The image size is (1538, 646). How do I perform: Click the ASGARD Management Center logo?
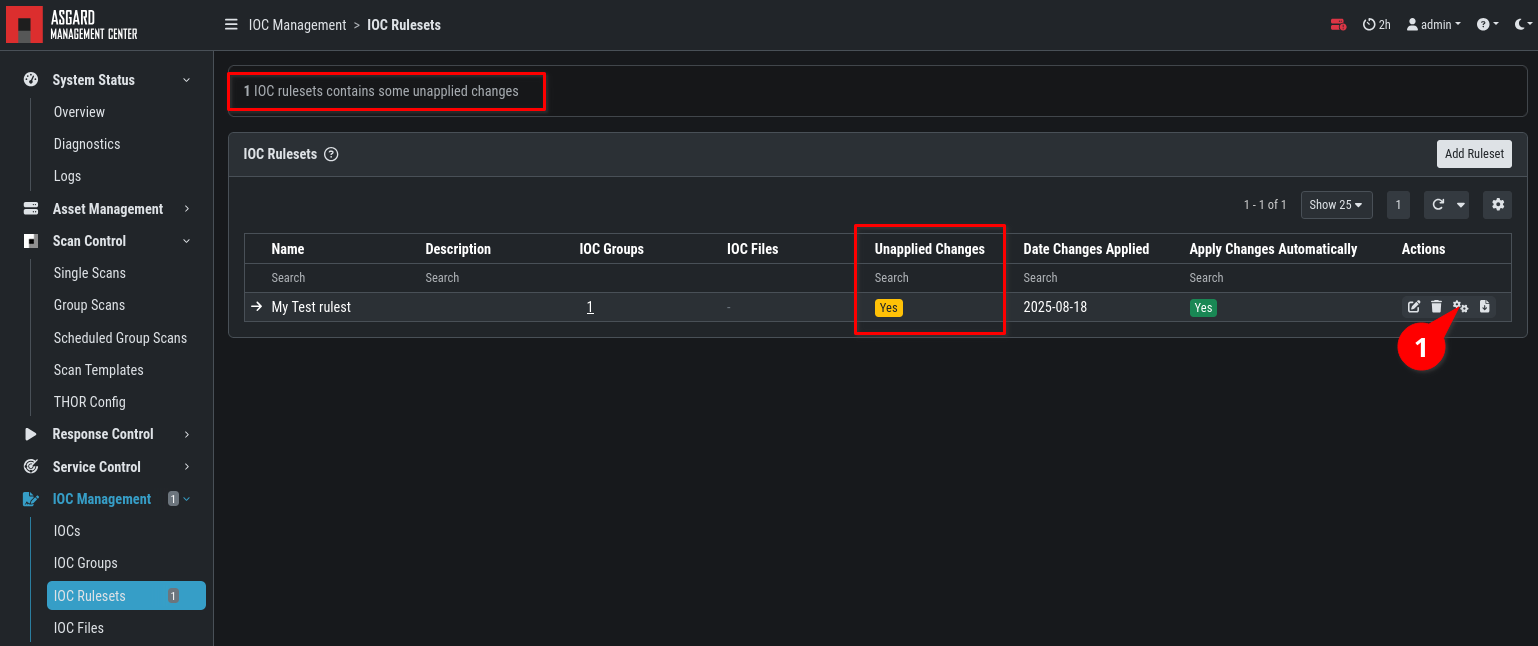click(72, 24)
